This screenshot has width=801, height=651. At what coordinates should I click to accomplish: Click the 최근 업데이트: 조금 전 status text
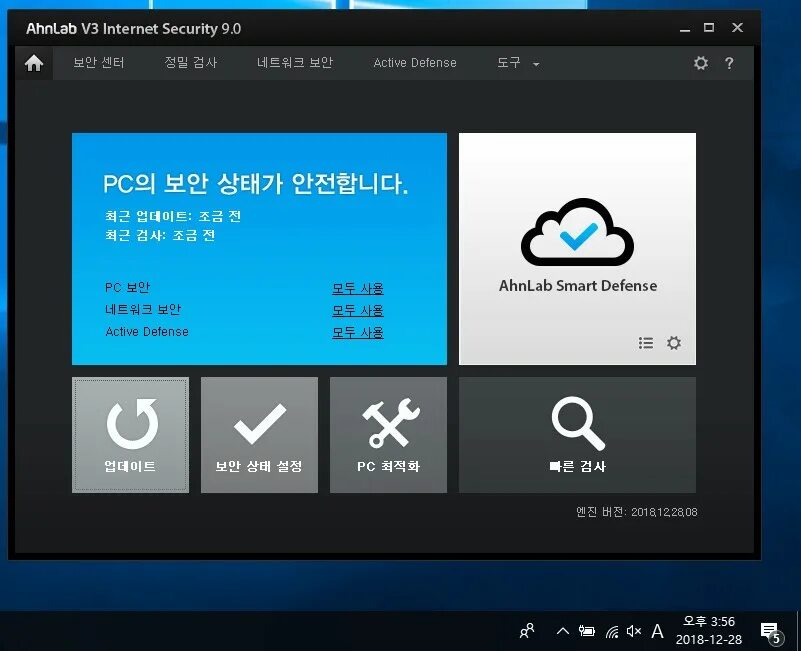click(x=173, y=216)
